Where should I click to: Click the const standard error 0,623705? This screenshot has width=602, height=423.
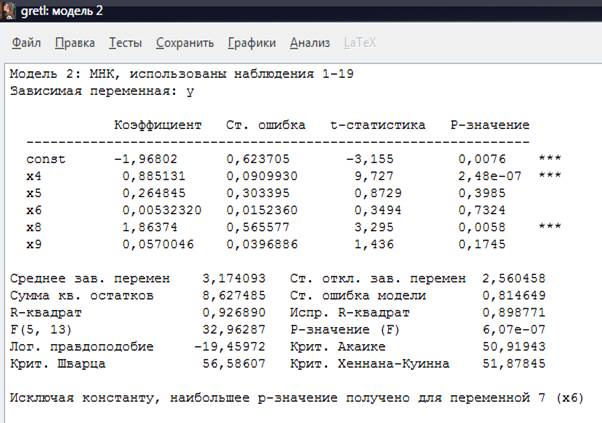coord(258,159)
